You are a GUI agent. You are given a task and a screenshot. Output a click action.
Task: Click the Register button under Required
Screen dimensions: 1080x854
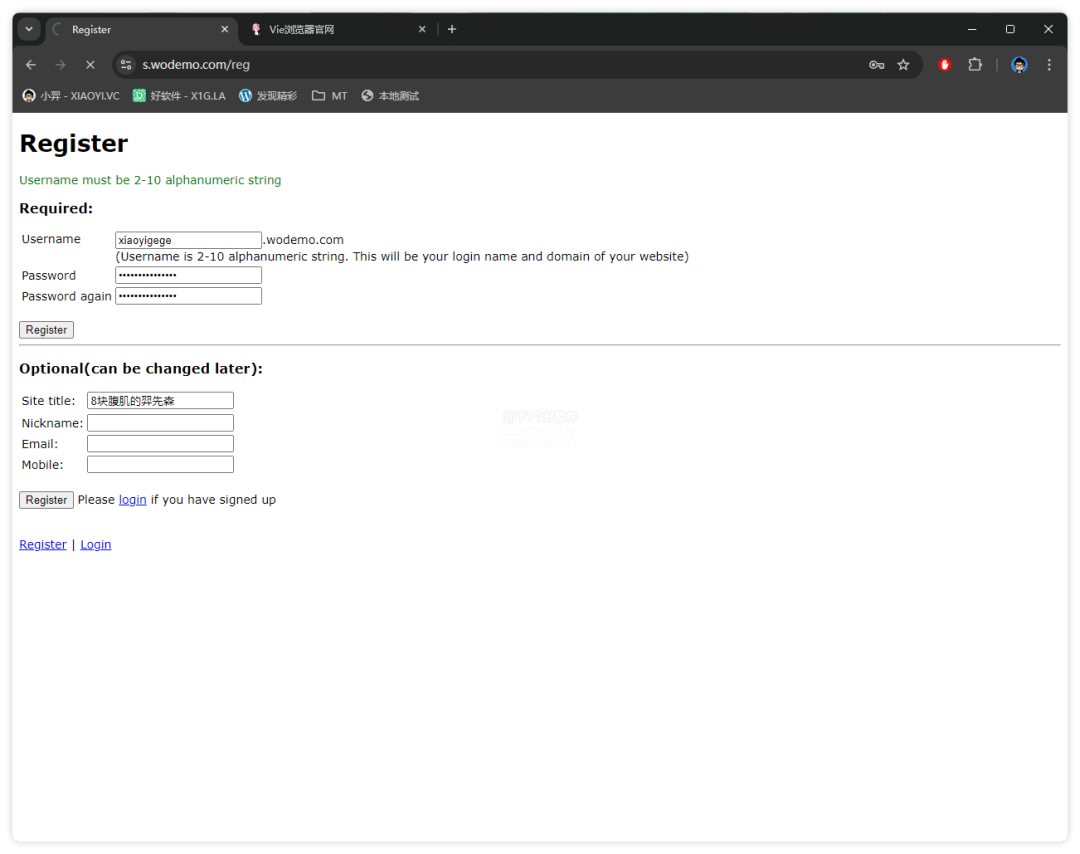tap(46, 330)
